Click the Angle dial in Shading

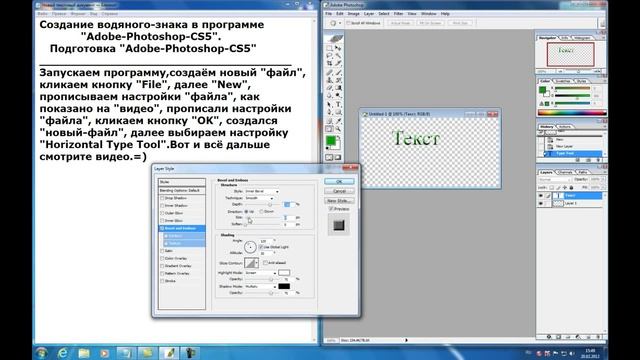250,247
